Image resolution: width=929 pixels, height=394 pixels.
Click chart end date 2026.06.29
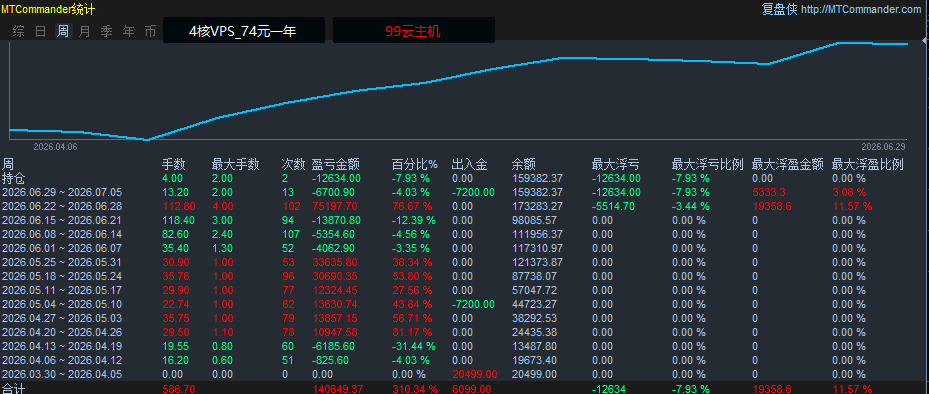883,146
